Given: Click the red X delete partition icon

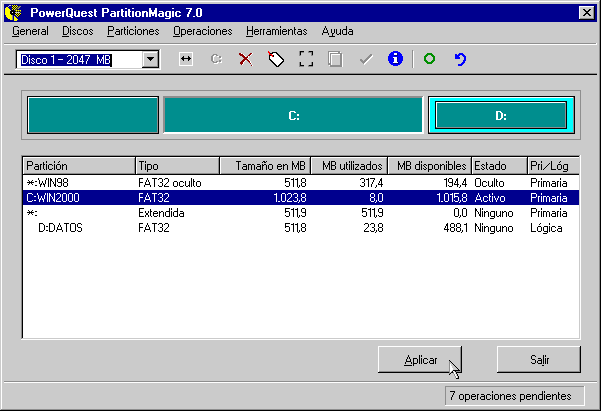Looking at the screenshot, I should pos(246,59).
